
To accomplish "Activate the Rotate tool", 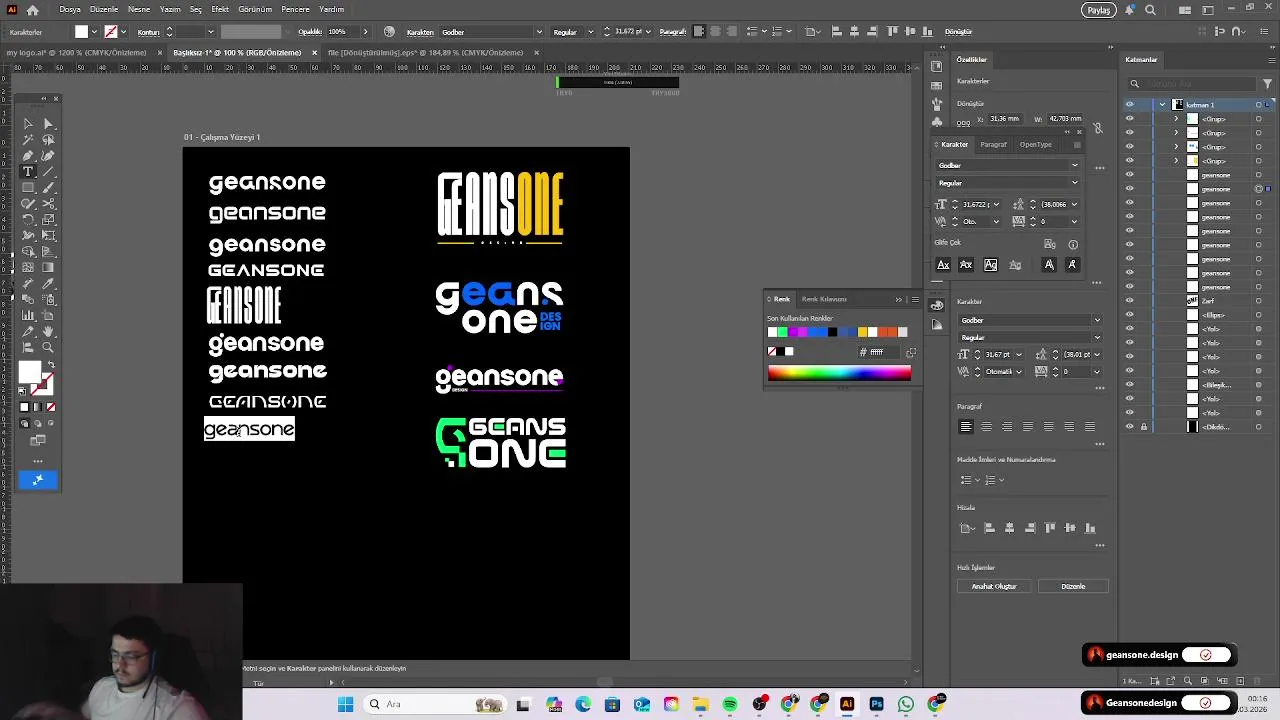I will point(28,220).
